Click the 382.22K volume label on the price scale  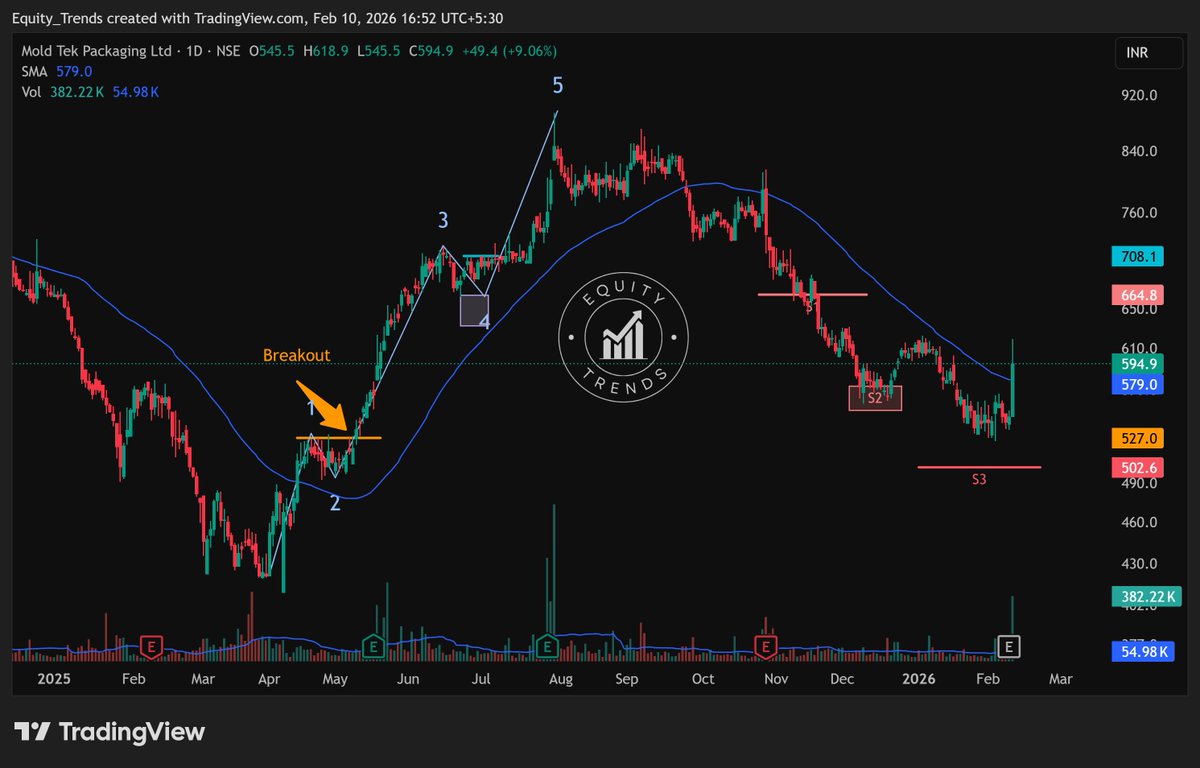[x=1145, y=596]
